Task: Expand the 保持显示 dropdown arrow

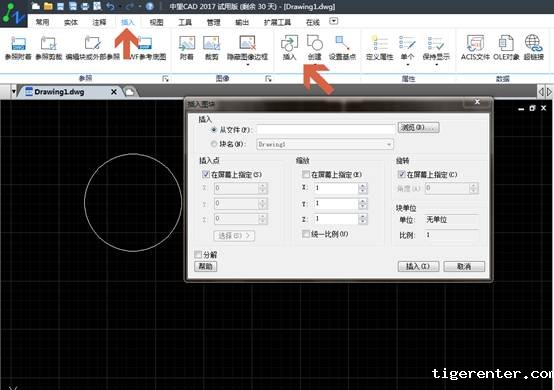Action: click(436, 65)
